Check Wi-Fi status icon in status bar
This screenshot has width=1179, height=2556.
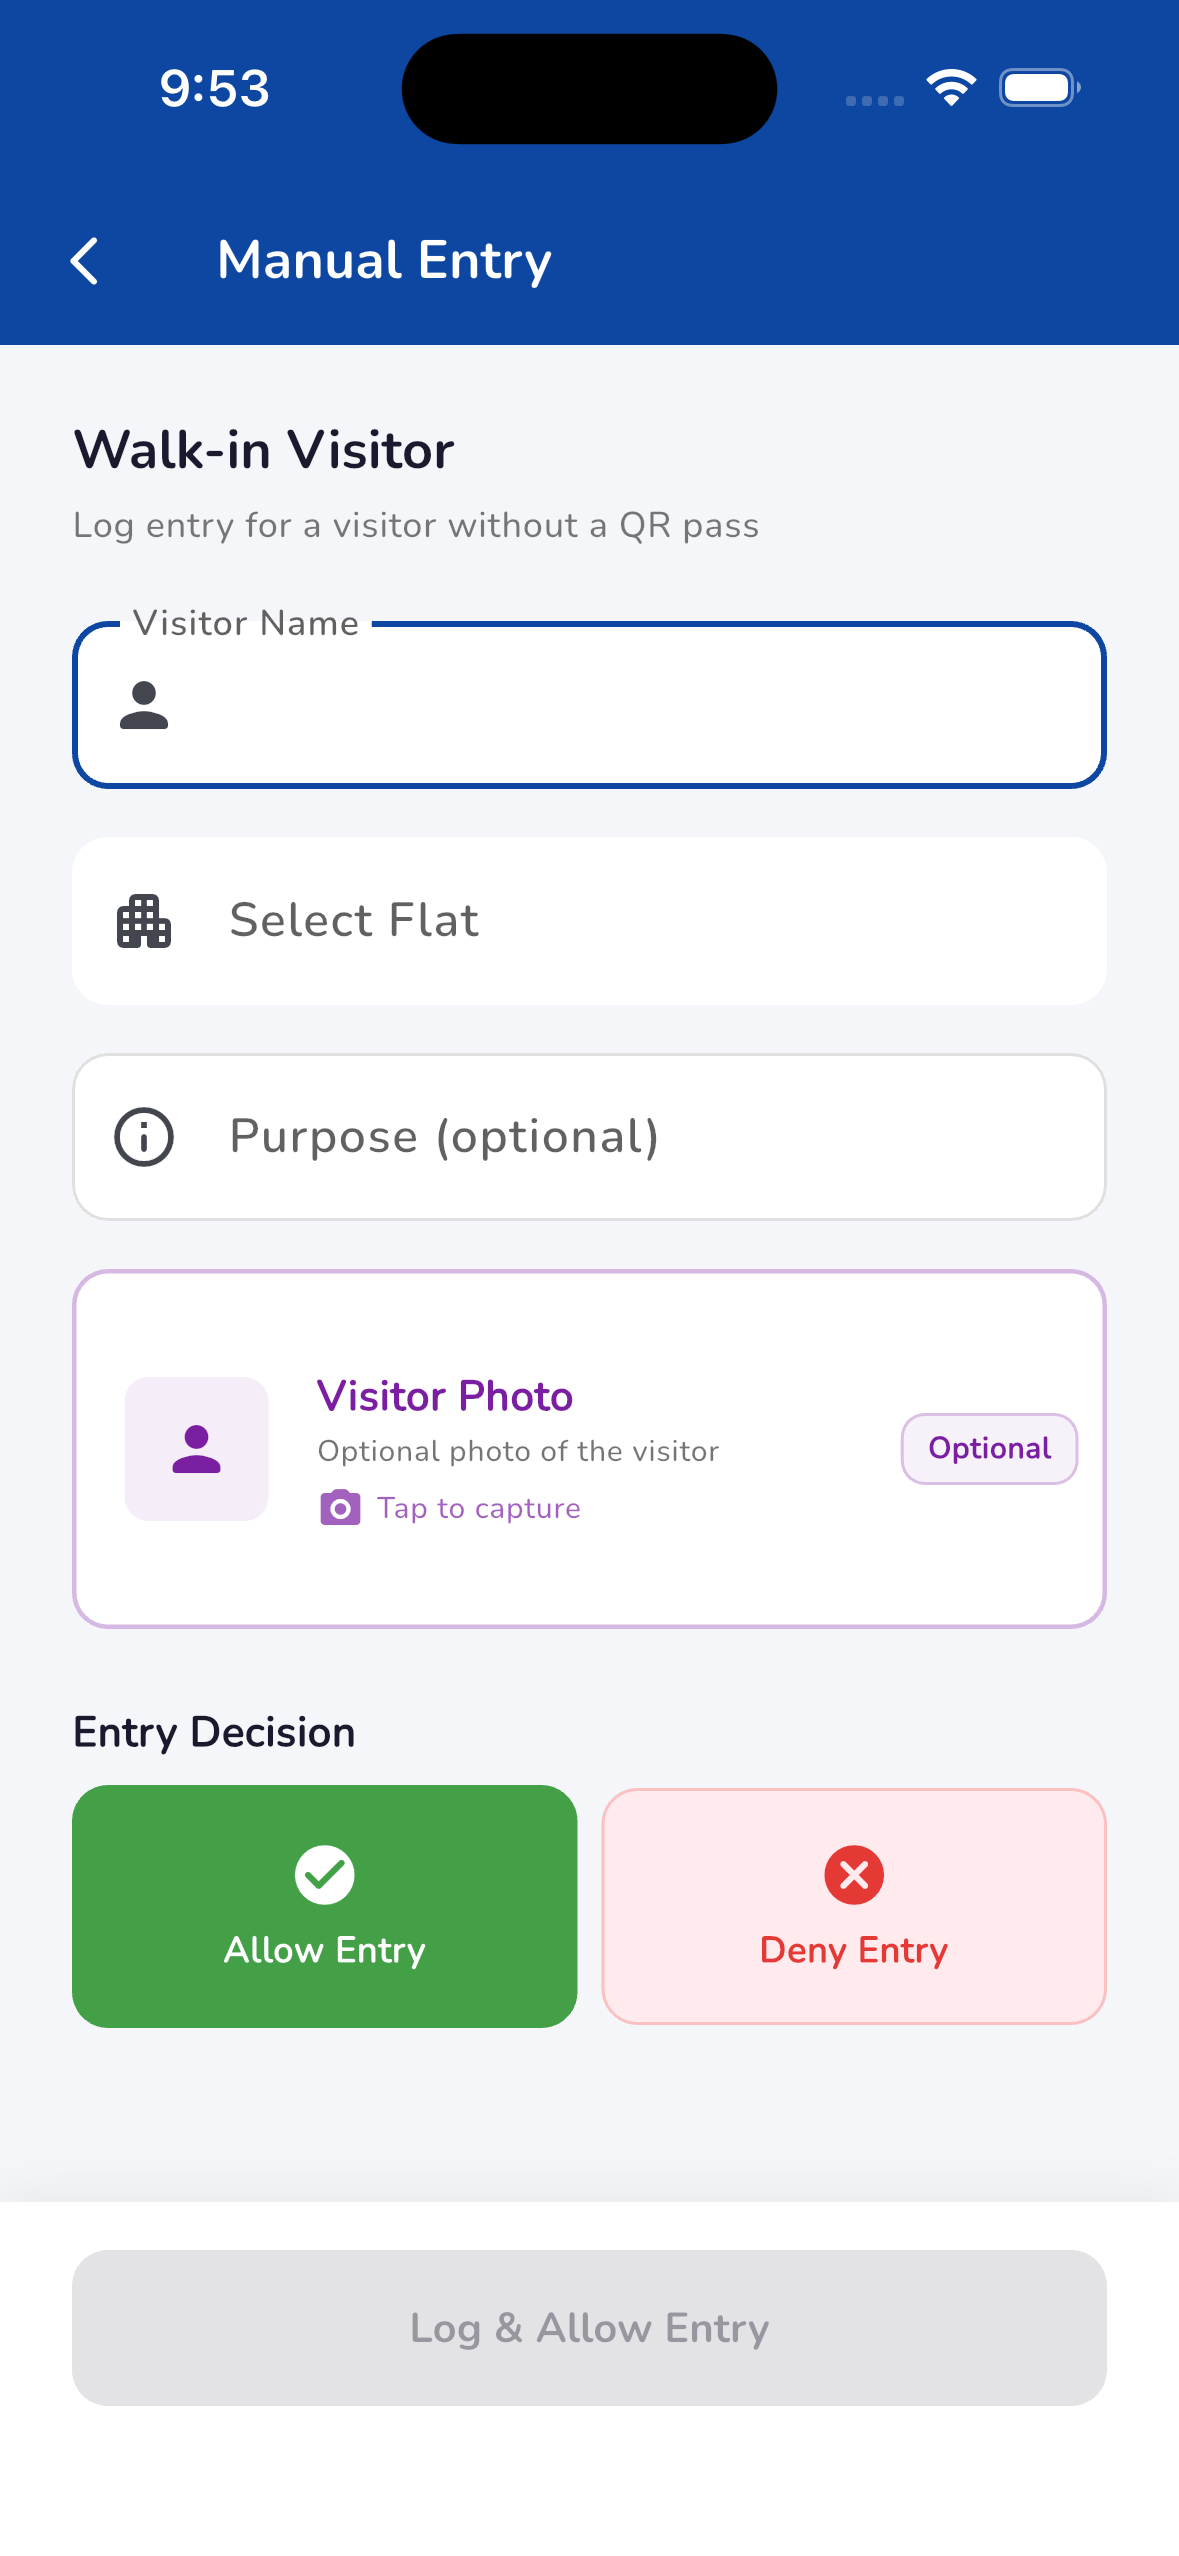click(x=951, y=88)
